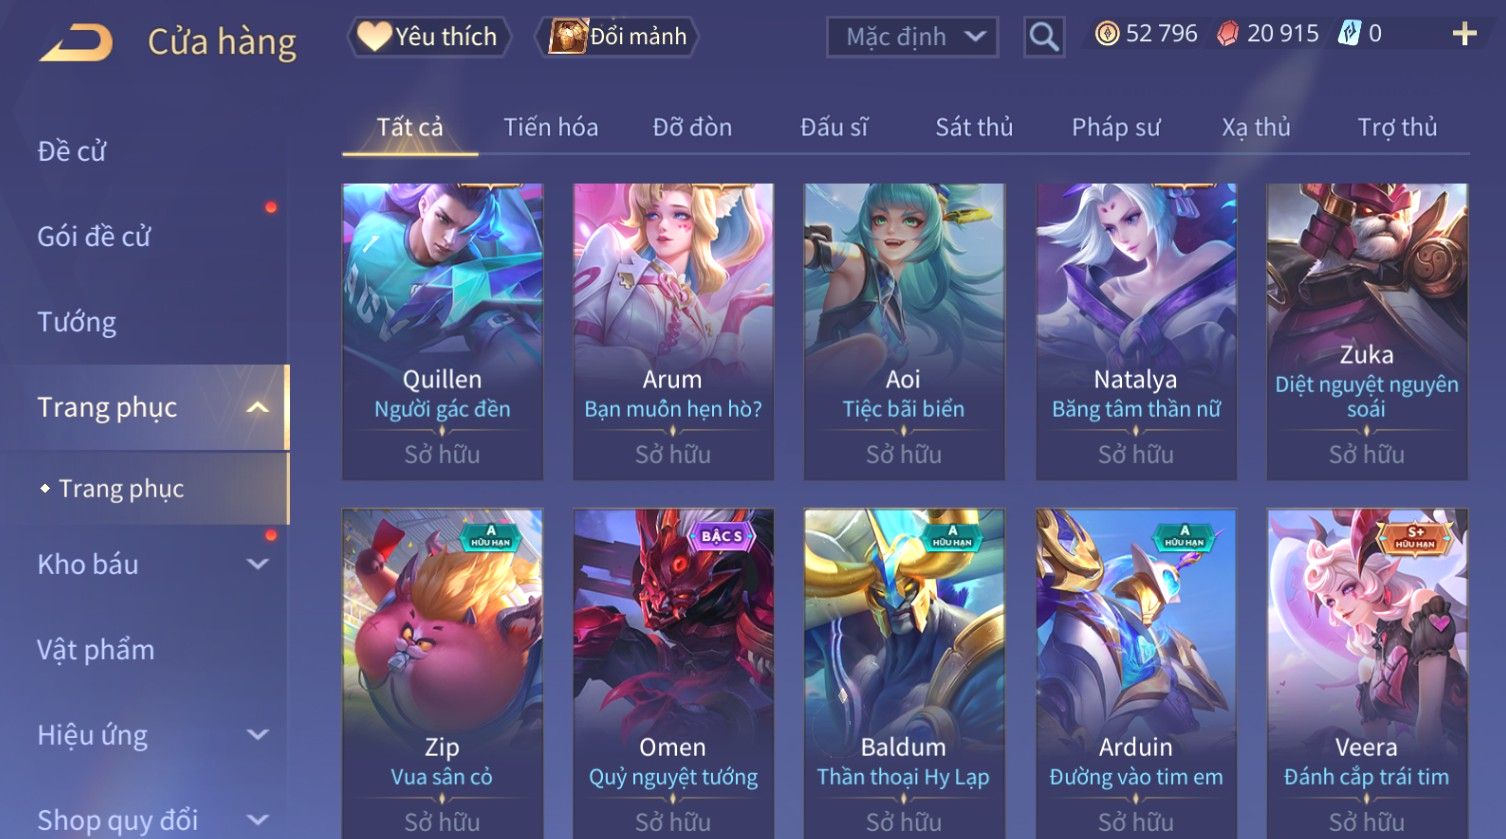Expand the Kho báu sidebar section
Viewport: 1506px width, 839px height.
(258, 564)
